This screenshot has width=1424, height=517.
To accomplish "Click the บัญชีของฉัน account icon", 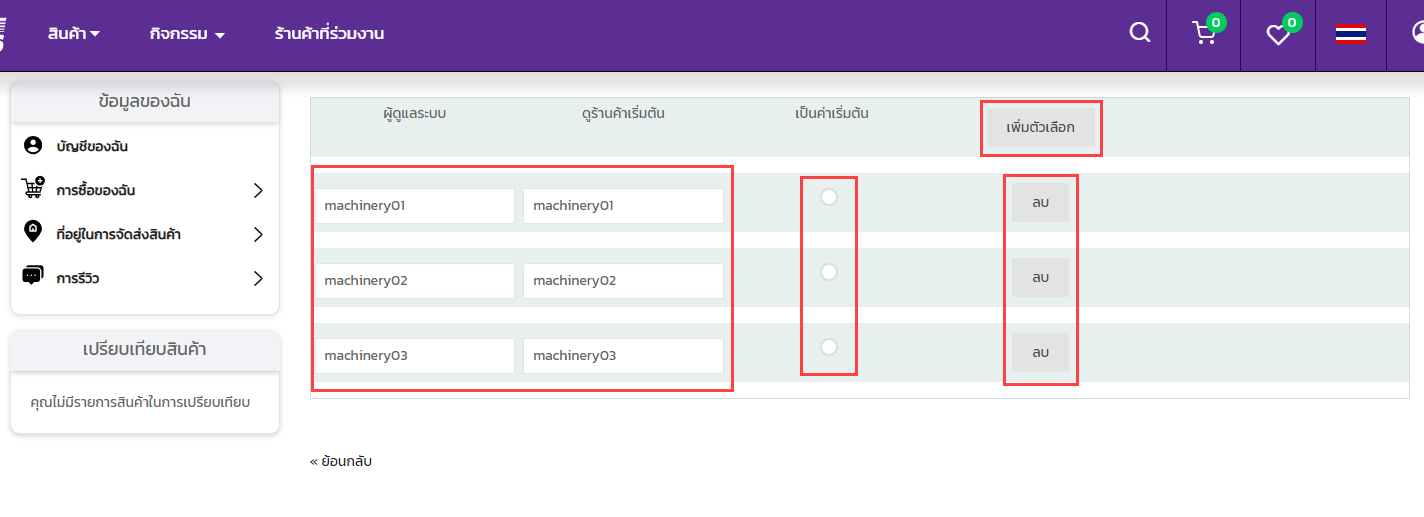I will 33,146.
